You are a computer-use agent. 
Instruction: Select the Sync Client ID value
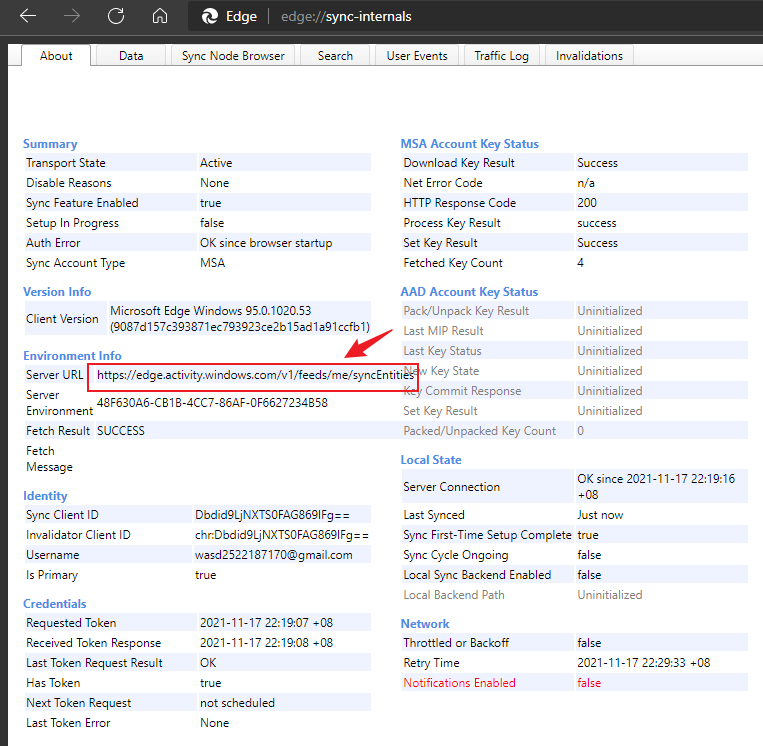[272, 515]
